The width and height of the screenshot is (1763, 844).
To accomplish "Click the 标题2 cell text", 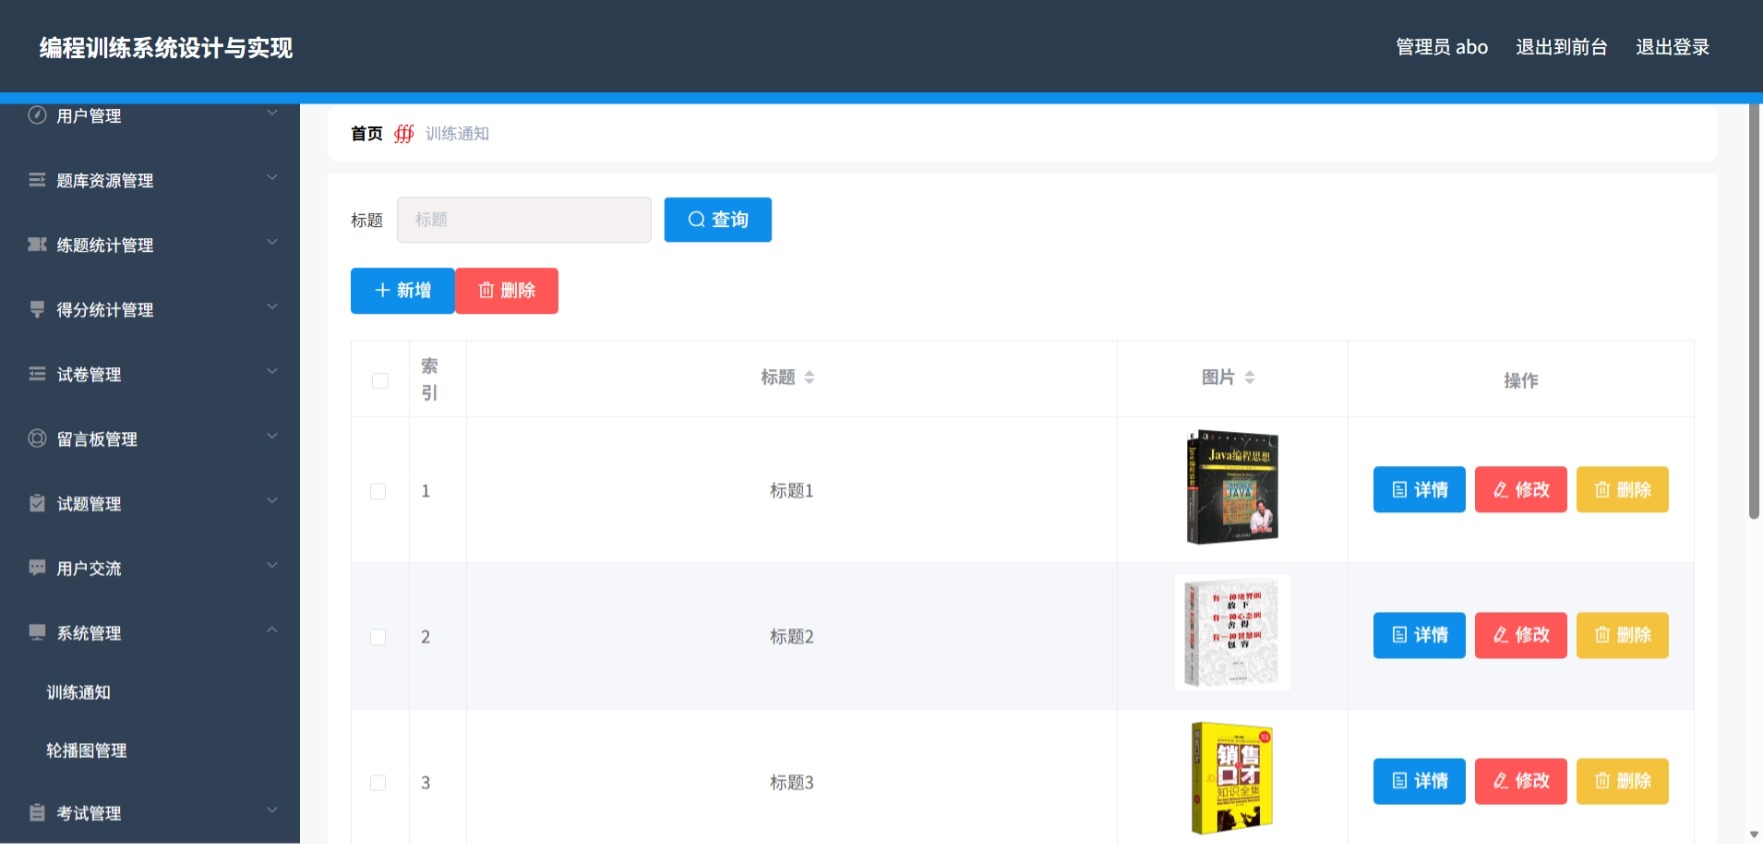I will pos(792,637).
